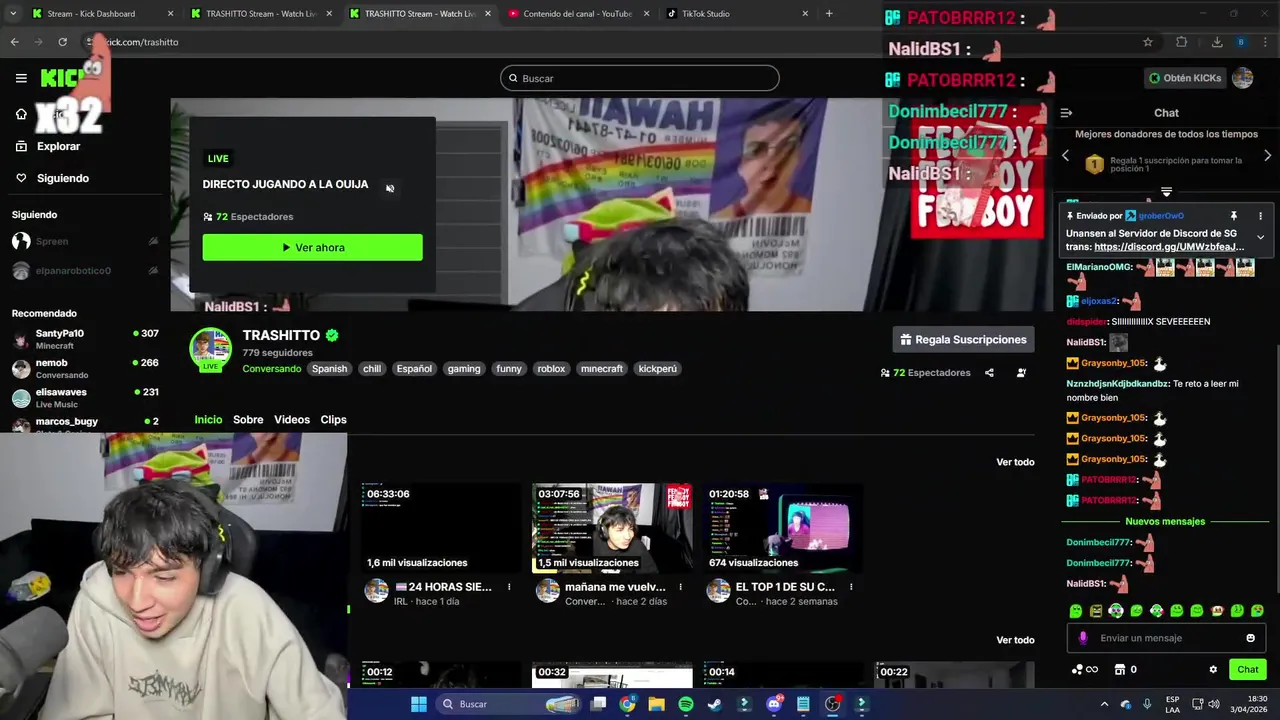Open the TRASHITTO channel avatar

tap(210, 349)
